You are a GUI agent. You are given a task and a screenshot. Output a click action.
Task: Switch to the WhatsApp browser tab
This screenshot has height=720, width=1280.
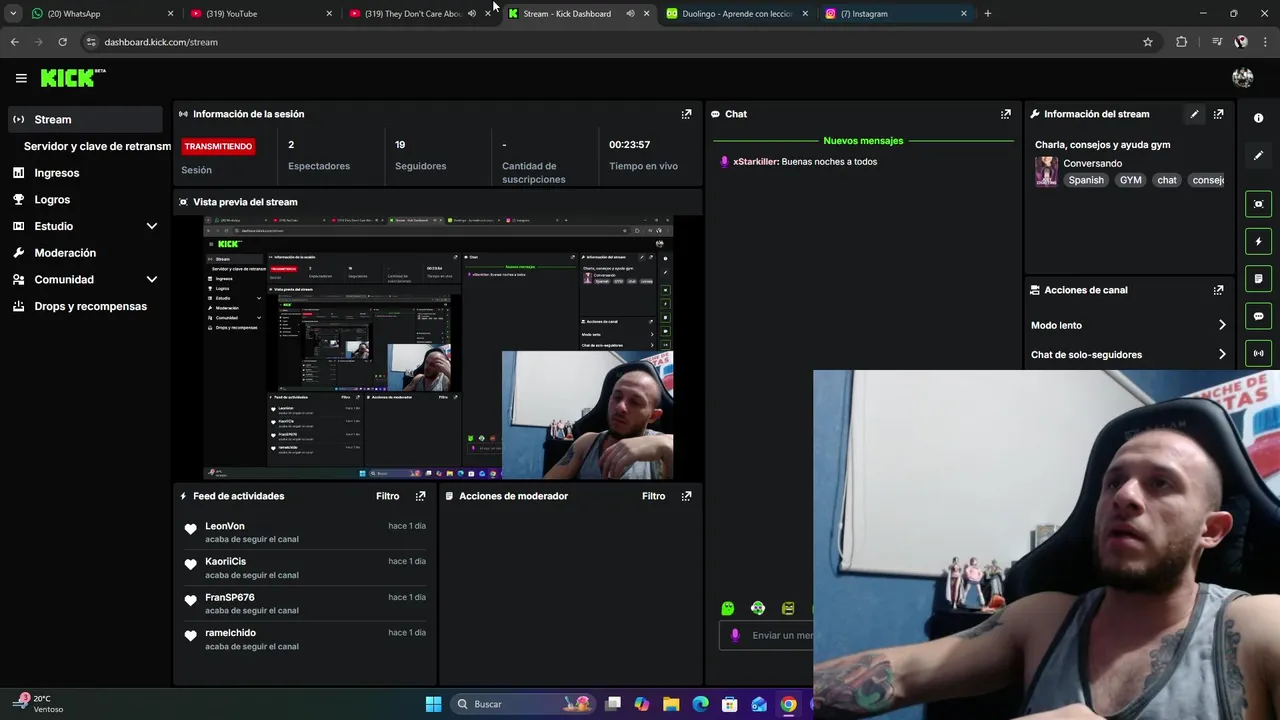pos(102,14)
